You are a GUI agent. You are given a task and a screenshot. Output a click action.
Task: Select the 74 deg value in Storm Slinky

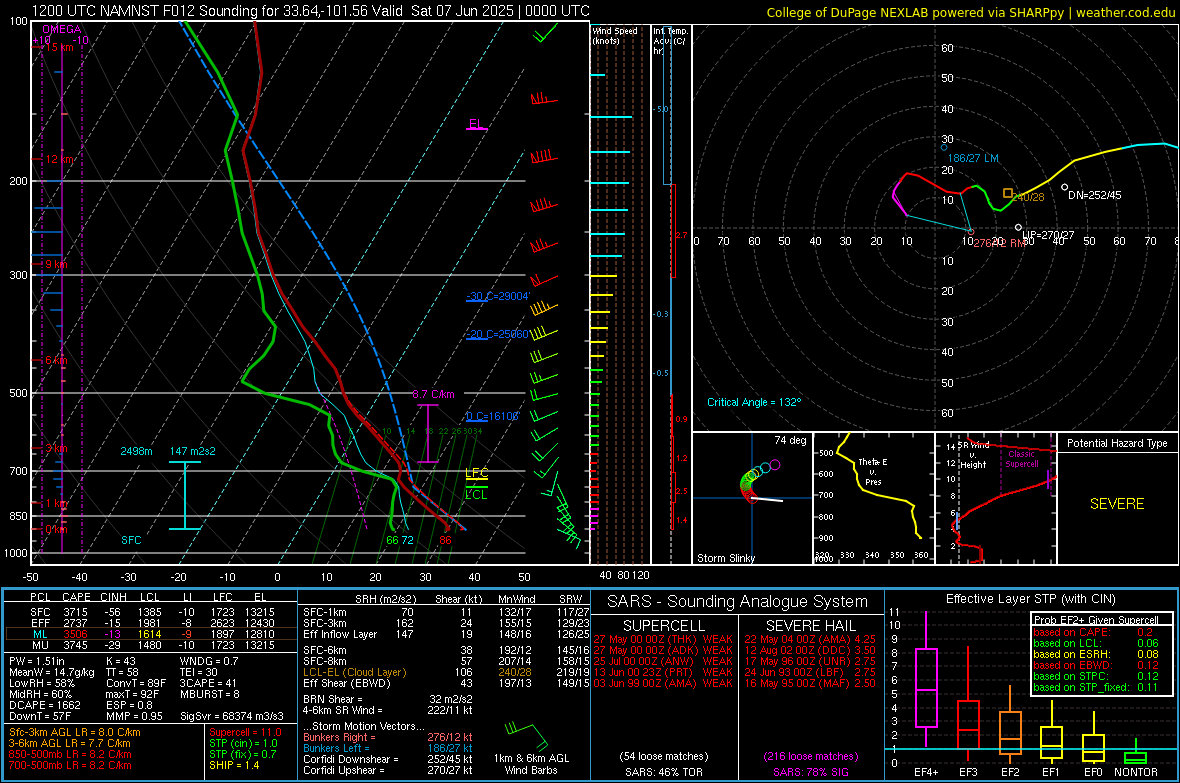tap(790, 440)
